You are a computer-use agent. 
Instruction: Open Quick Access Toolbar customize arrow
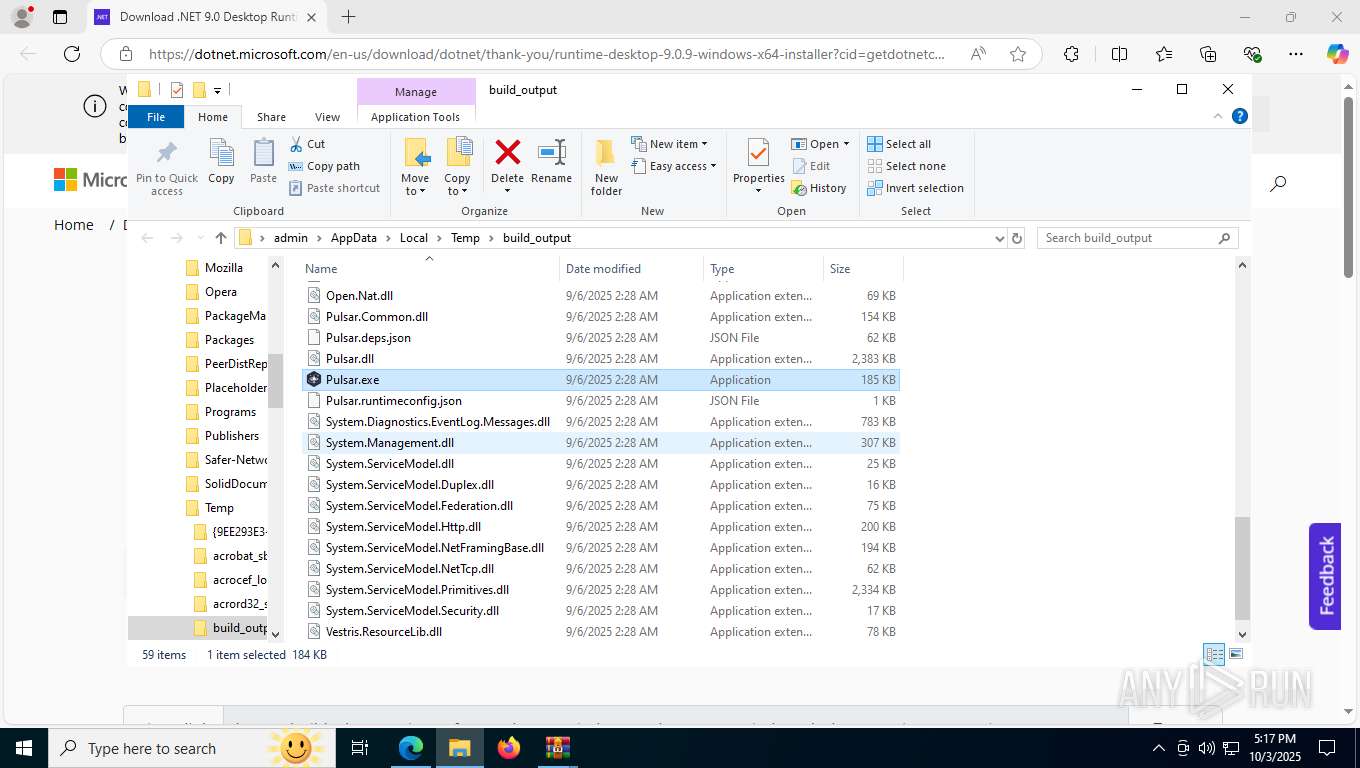[x=217, y=90]
